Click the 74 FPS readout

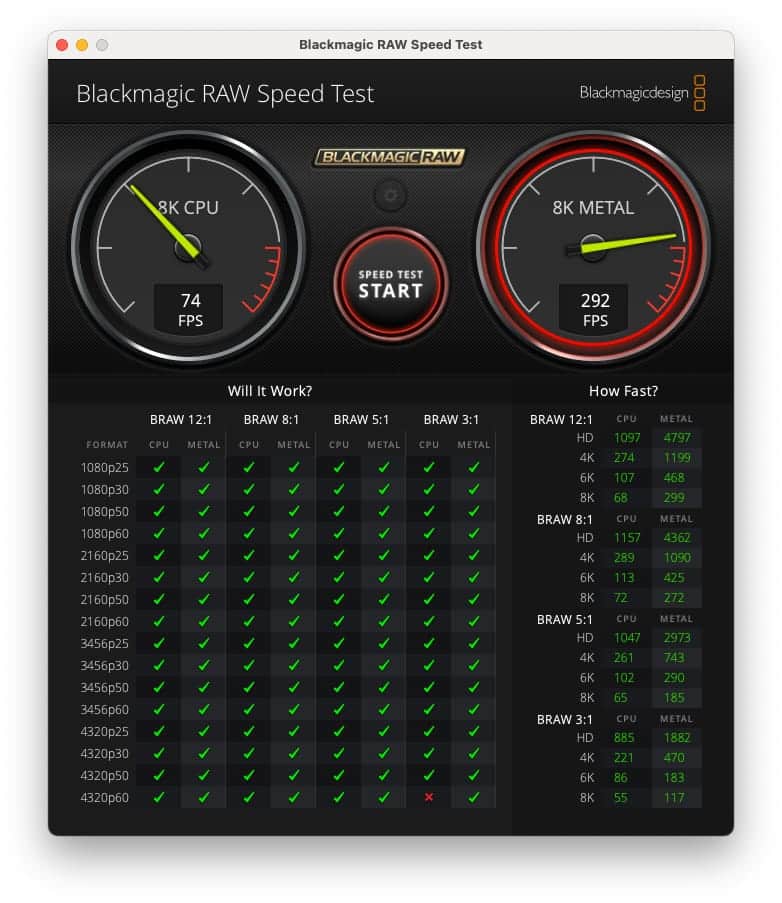[x=189, y=309]
